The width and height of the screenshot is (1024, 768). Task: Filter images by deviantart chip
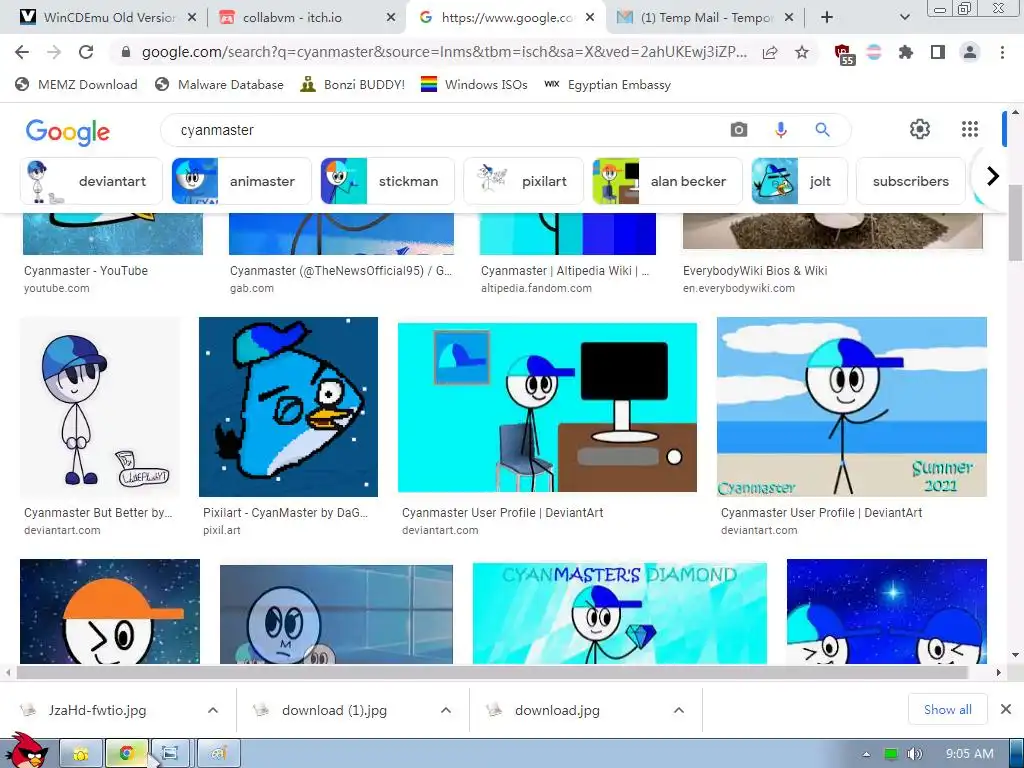pos(91,181)
